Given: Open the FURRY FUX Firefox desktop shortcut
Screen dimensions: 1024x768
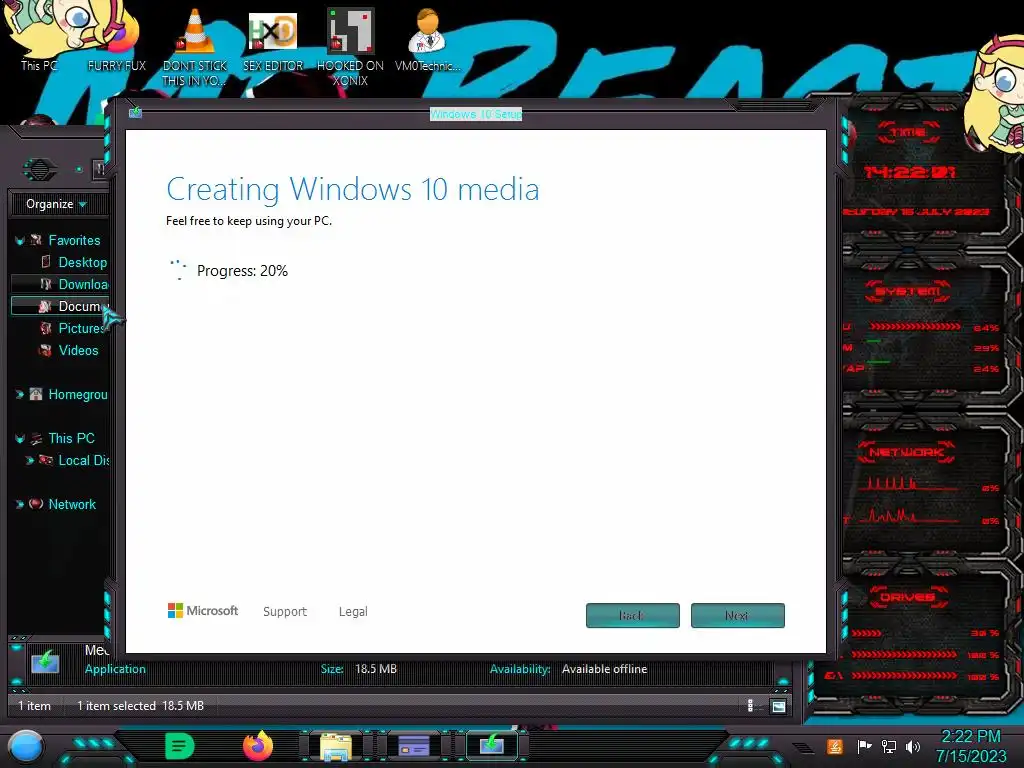Looking at the screenshot, I should point(116,36).
